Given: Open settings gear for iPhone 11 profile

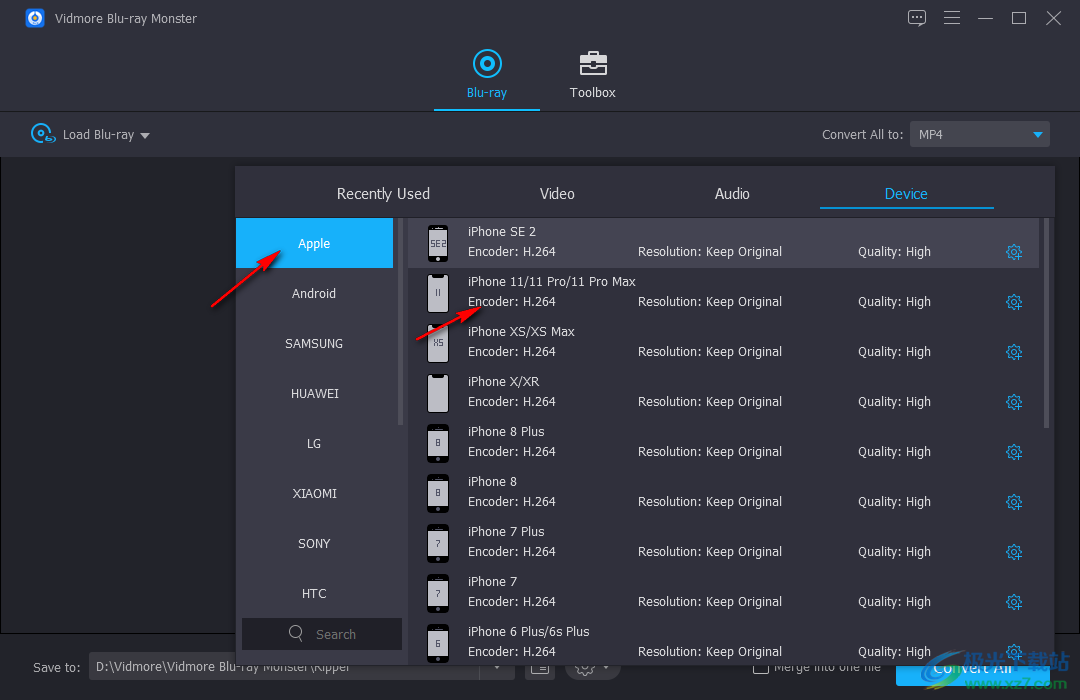Looking at the screenshot, I should [1013, 302].
